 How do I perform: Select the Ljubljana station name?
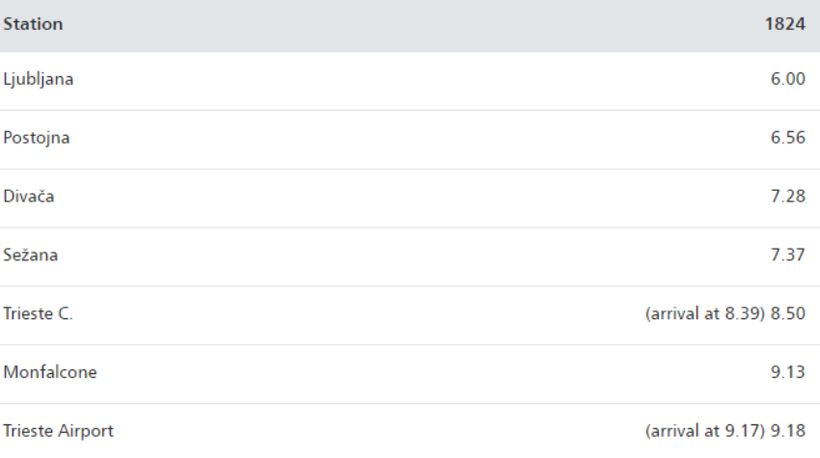point(38,79)
